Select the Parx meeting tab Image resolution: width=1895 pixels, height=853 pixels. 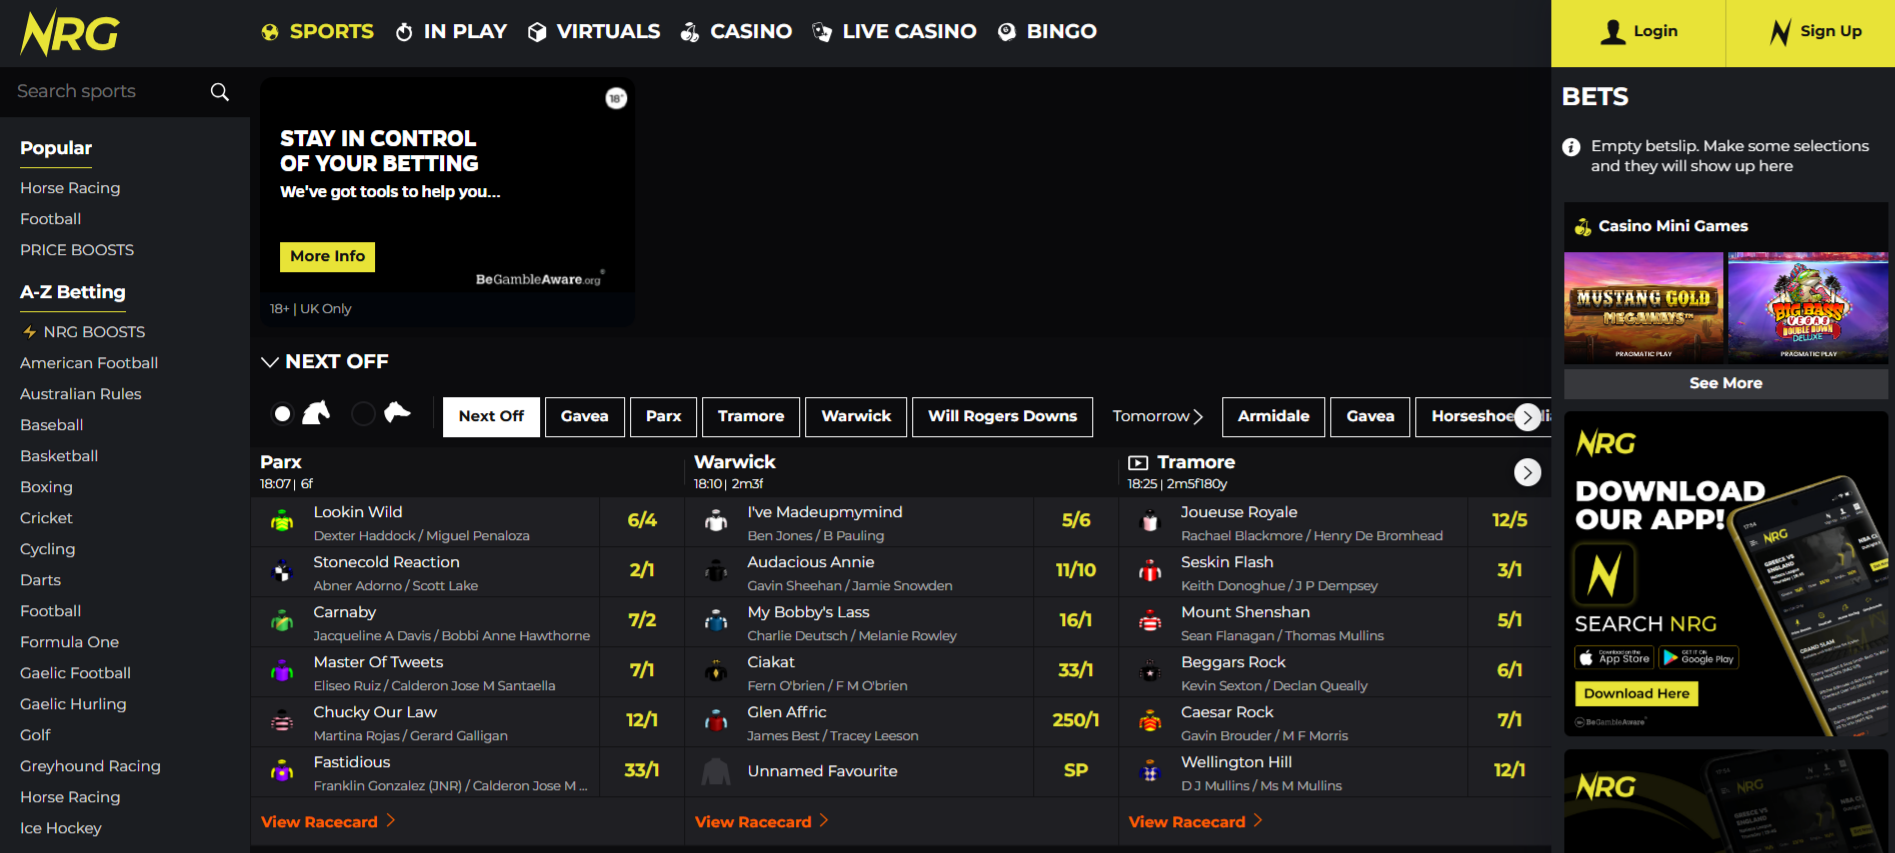click(x=664, y=417)
